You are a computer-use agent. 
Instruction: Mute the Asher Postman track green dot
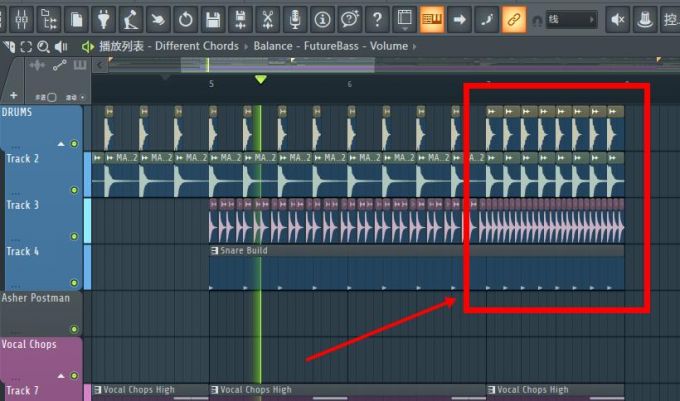point(74,329)
